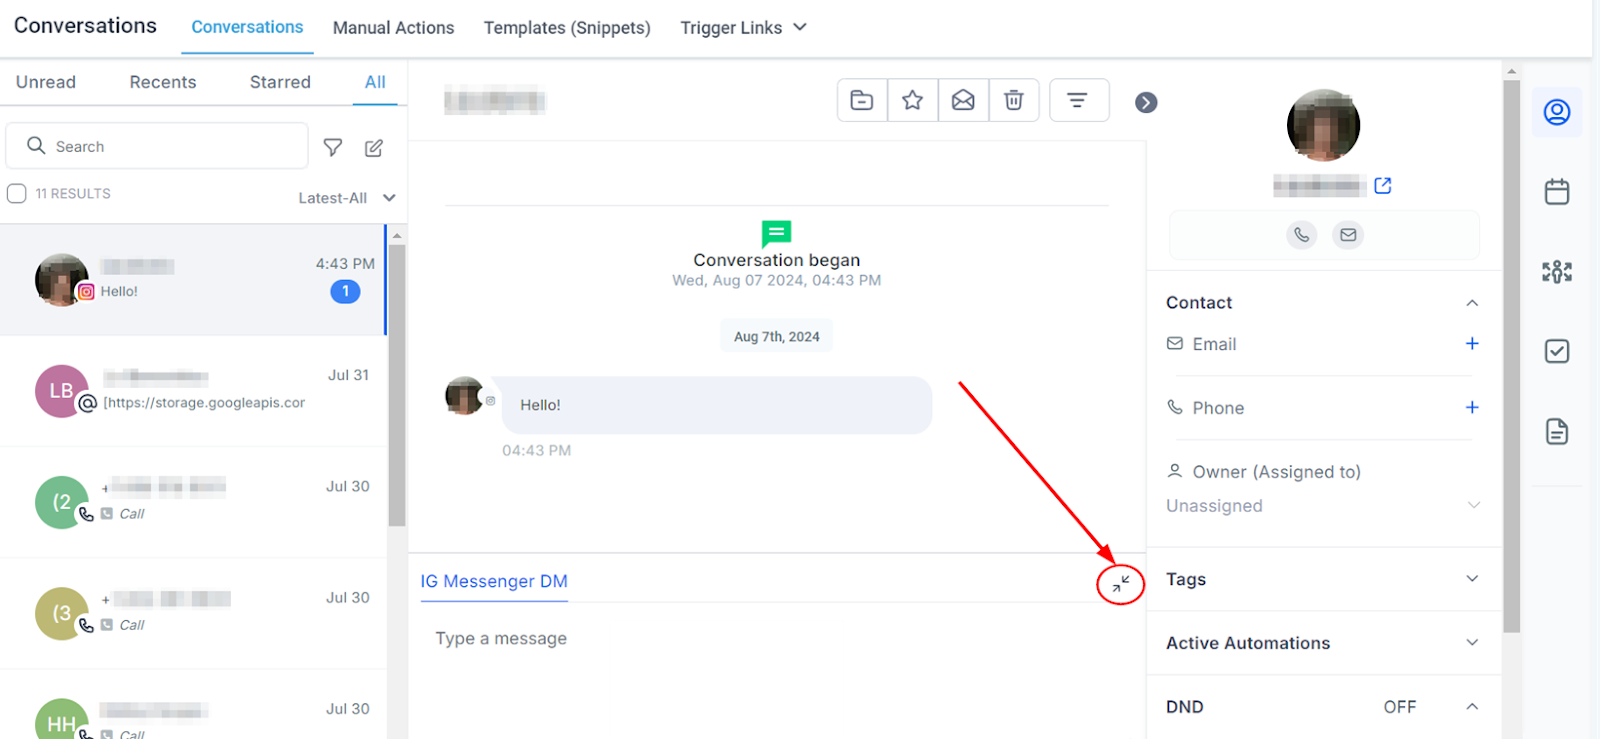Image resolution: width=1600 pixels, height=739 pixels.
Task: Open conversation with Hello! message 4:43 PM
Action: [x=193, y=279]
